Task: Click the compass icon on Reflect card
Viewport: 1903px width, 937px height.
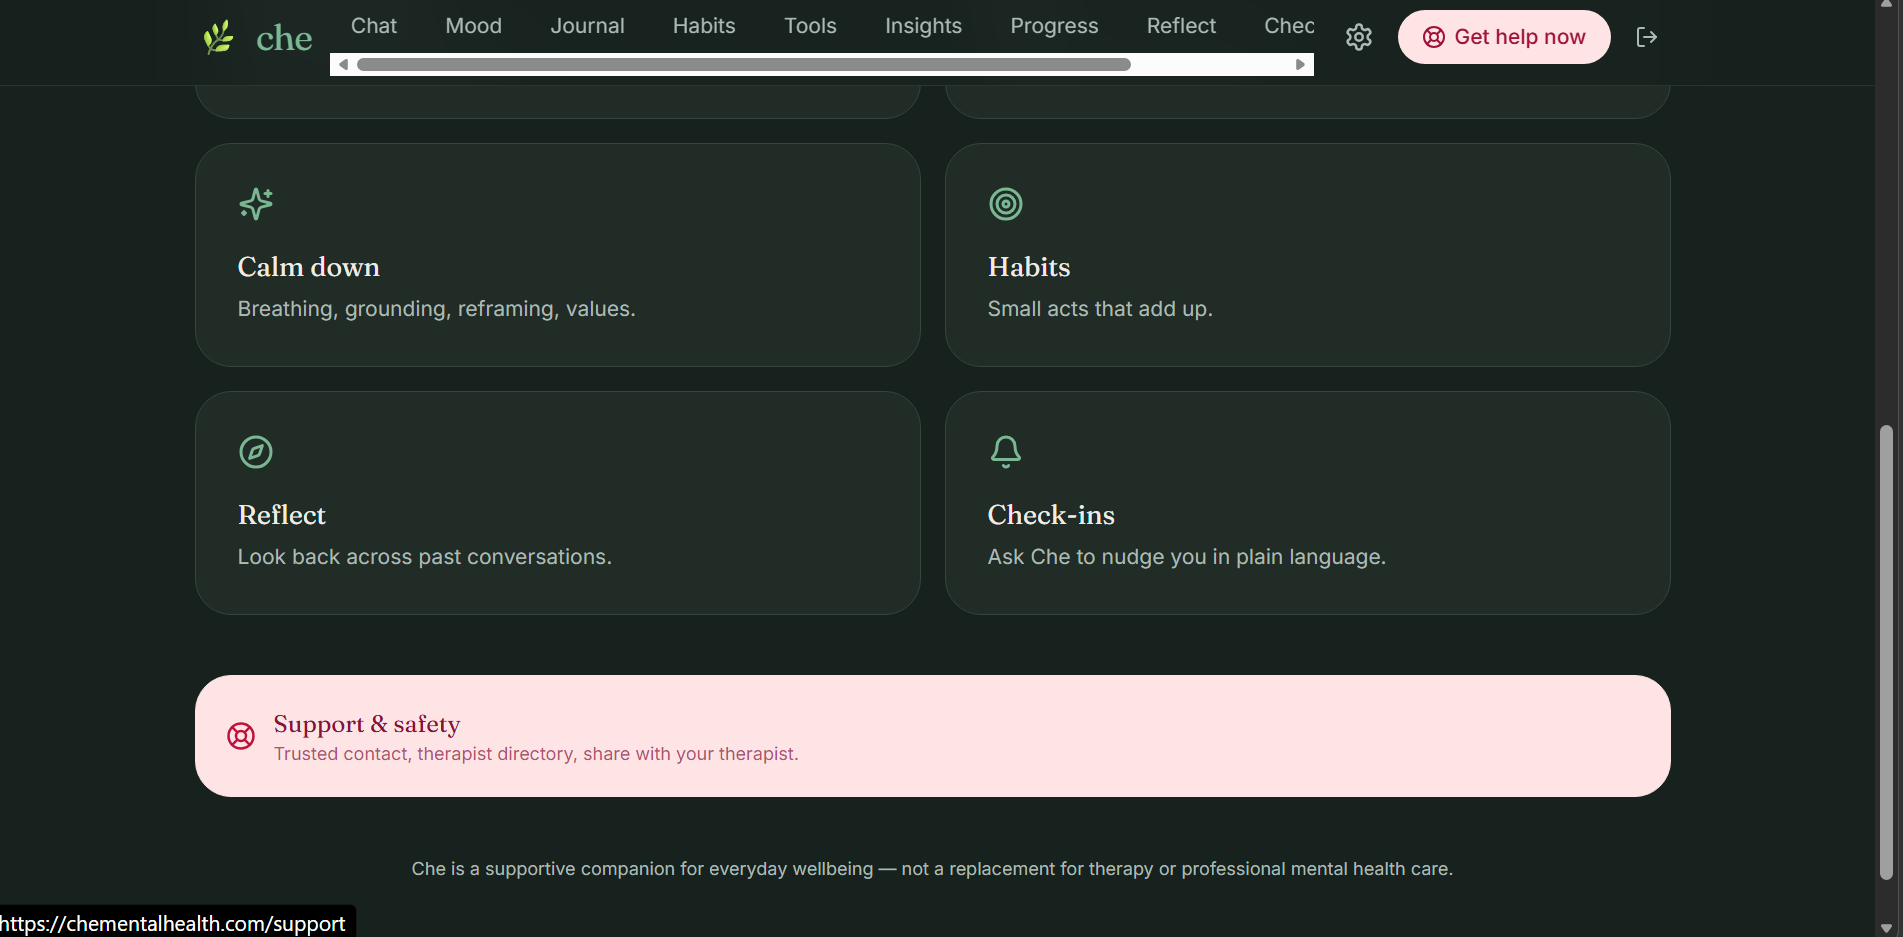Action: pyautogui.click(x=256, y=452)
